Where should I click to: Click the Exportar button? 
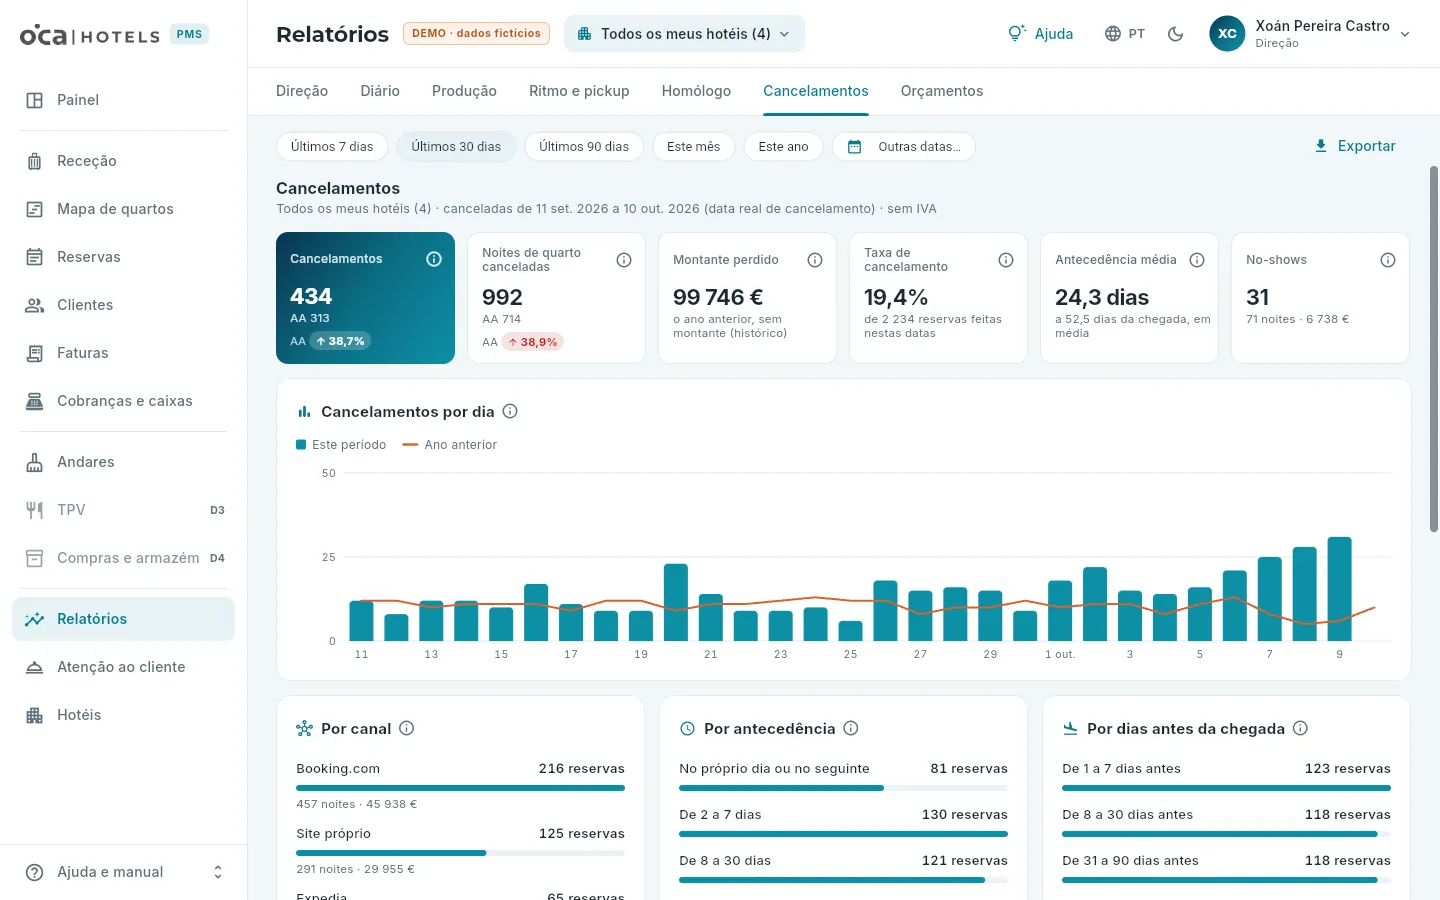pyautogui.click(x=1355, y=146)
